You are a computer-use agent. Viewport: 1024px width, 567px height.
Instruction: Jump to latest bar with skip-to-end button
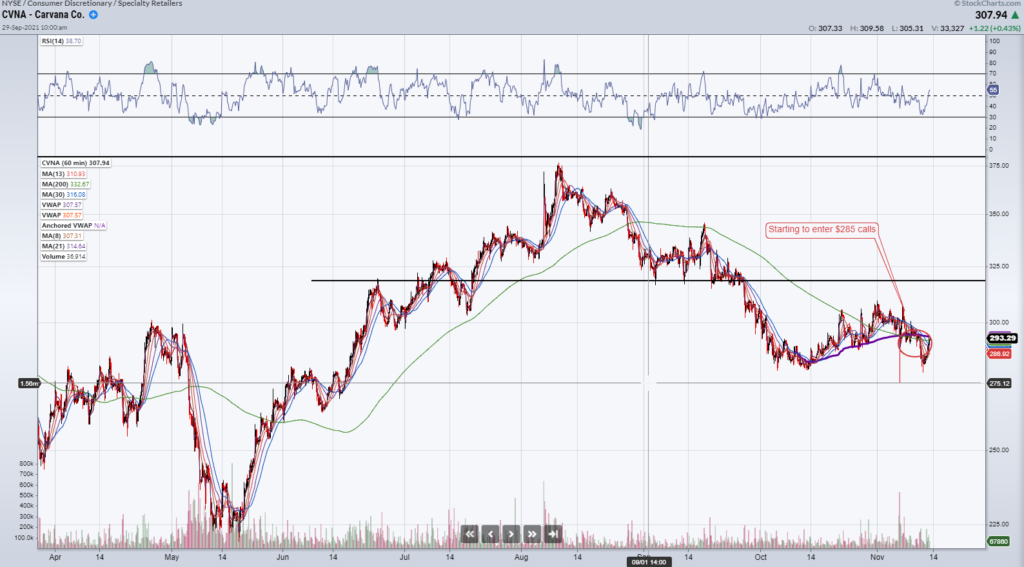[x=553, y=534]
